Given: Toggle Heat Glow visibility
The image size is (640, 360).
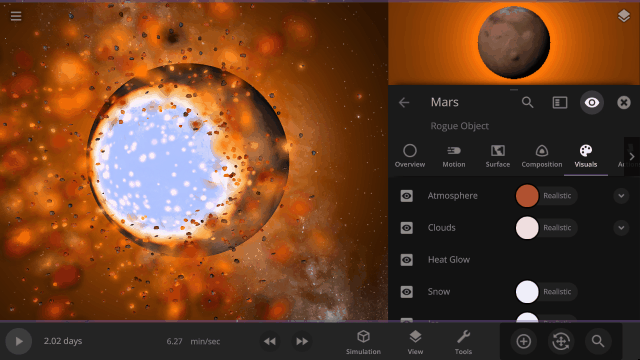Looking at the screenshot, I should click(x=406, y=260).
